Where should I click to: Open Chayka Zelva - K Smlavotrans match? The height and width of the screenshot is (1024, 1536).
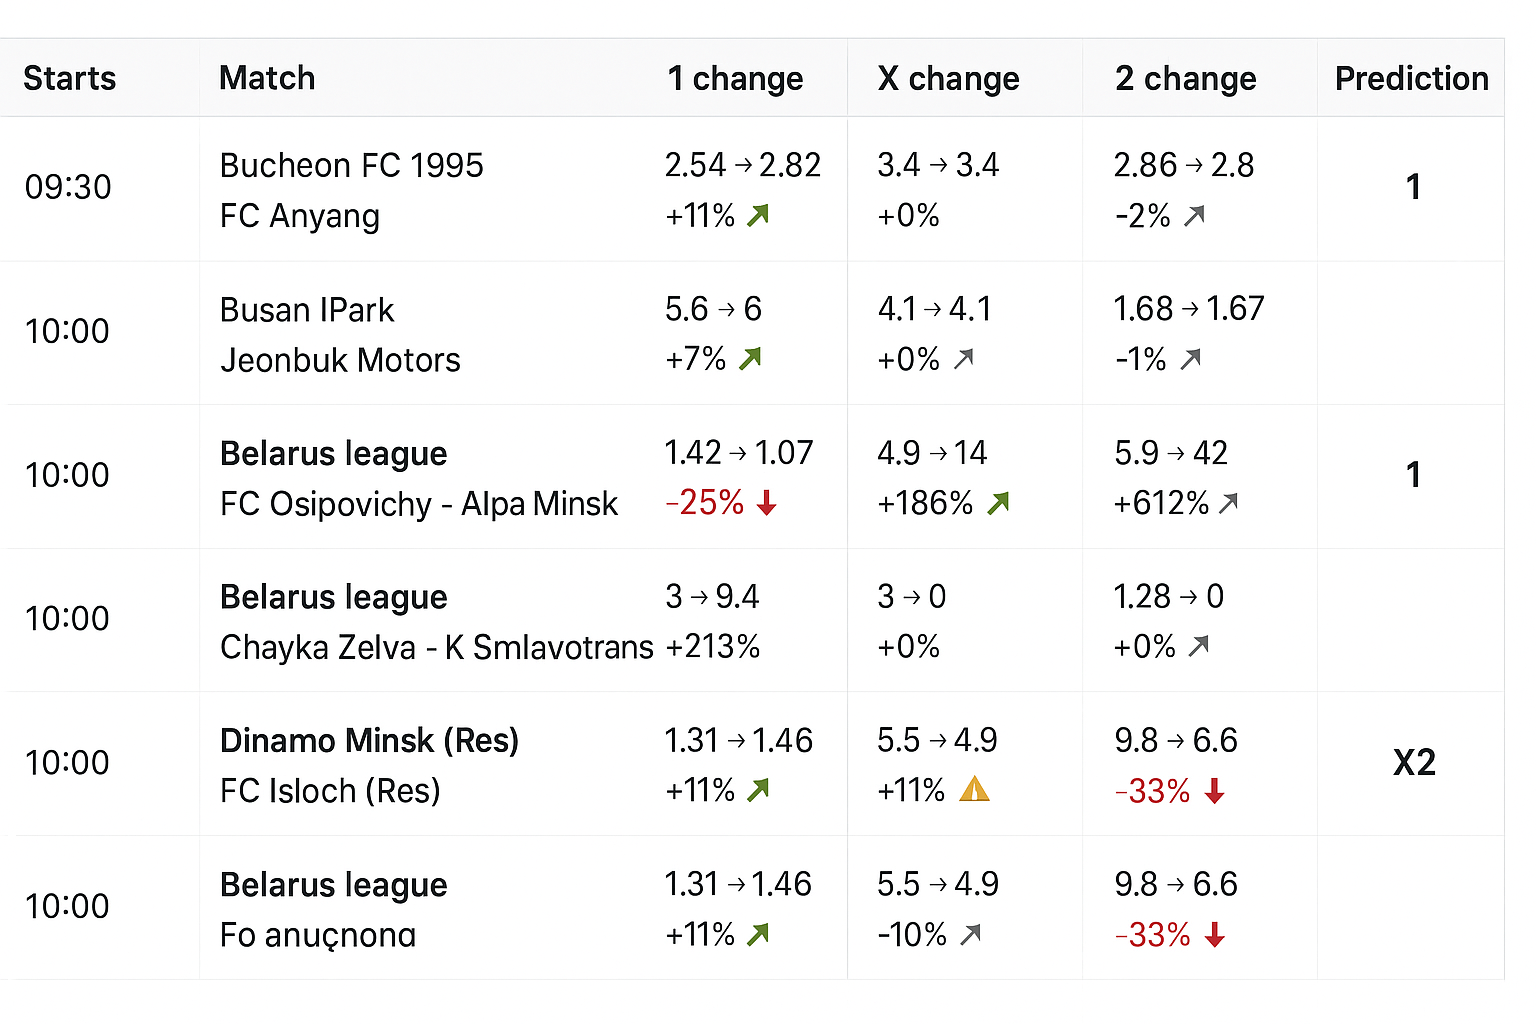436,648
